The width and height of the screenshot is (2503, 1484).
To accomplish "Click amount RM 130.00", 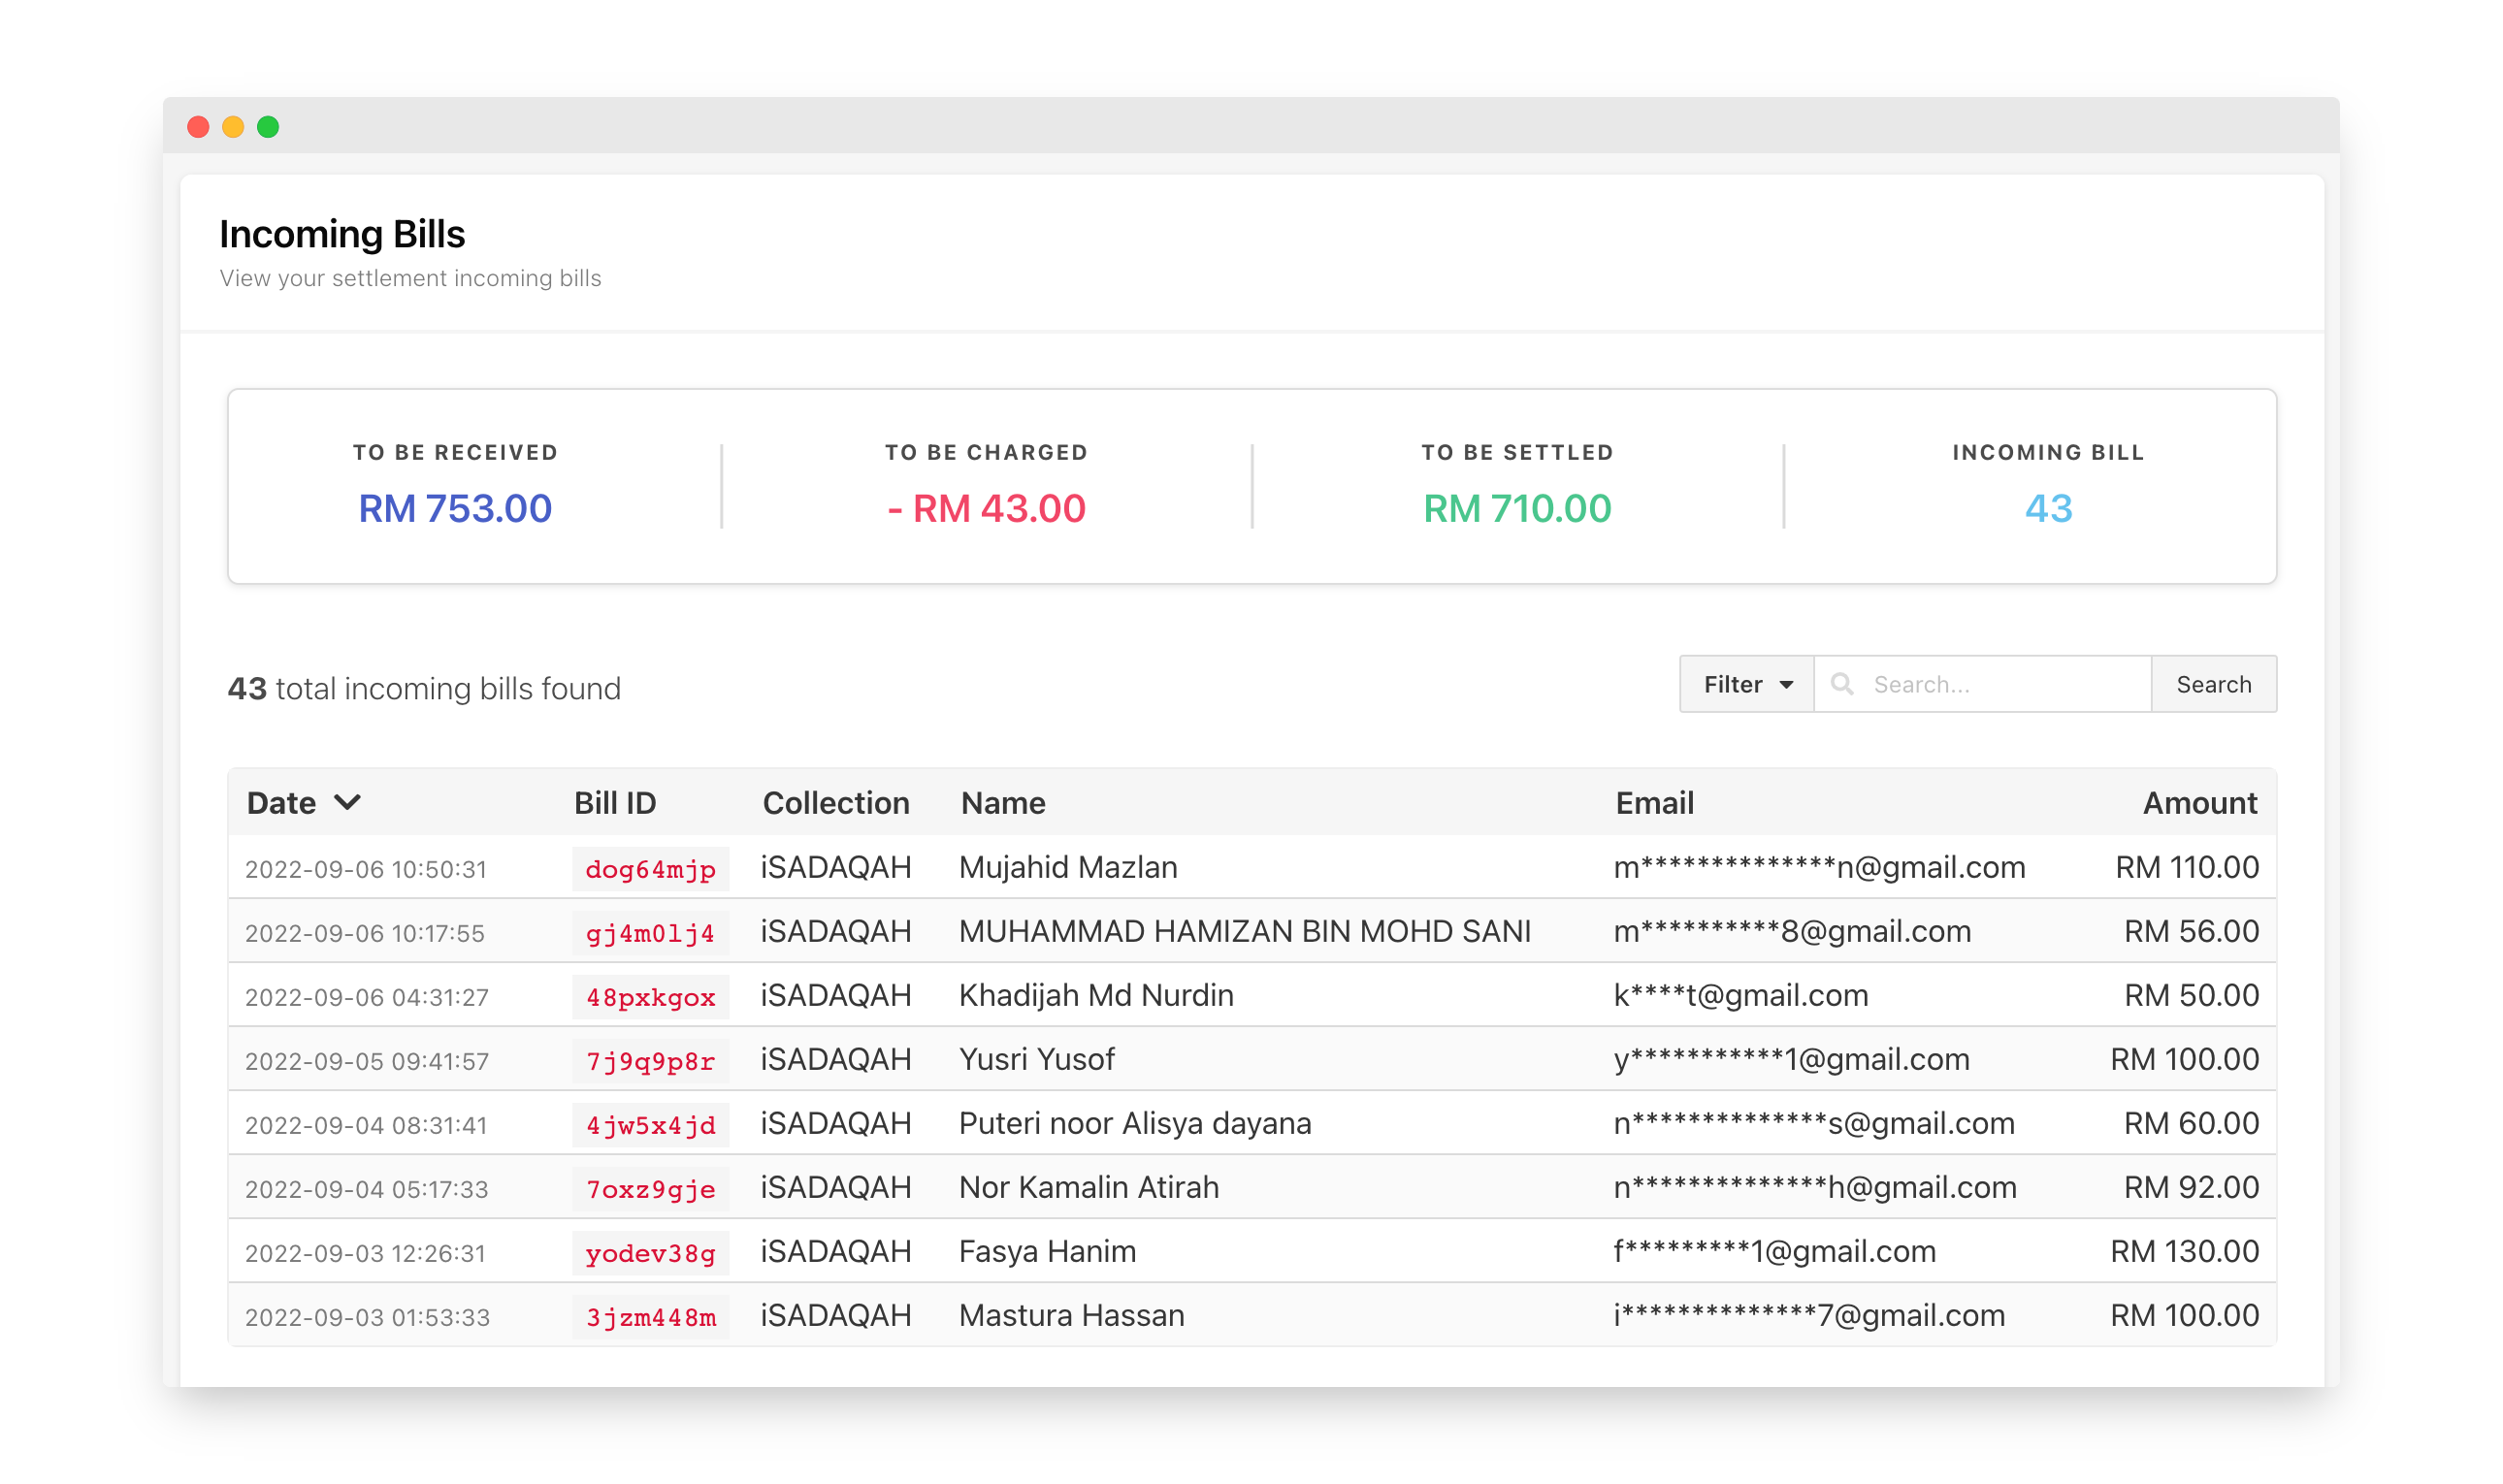I will [x=2184, y=1251].
